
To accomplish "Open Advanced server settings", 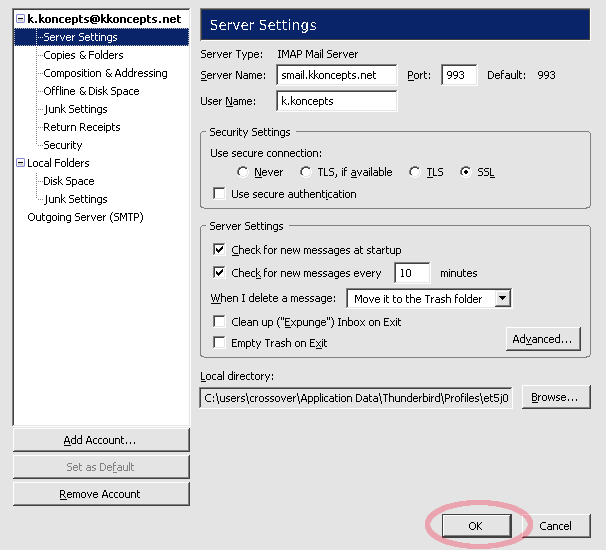I will pyautogui.click(x=543, y=339).
